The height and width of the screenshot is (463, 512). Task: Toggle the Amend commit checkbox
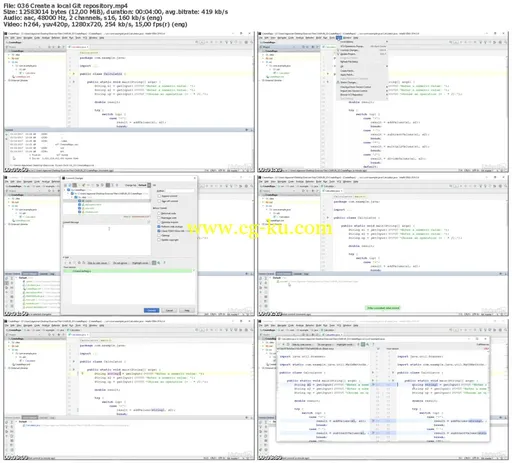pos(159,196)
